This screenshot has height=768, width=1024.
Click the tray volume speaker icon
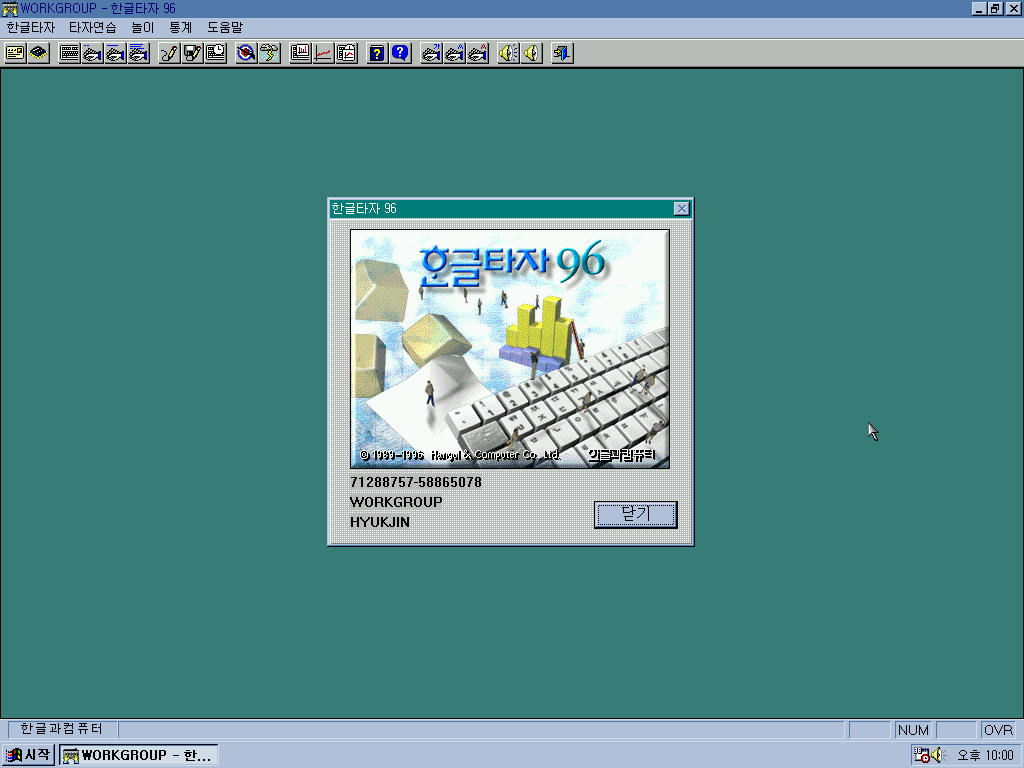939,755
